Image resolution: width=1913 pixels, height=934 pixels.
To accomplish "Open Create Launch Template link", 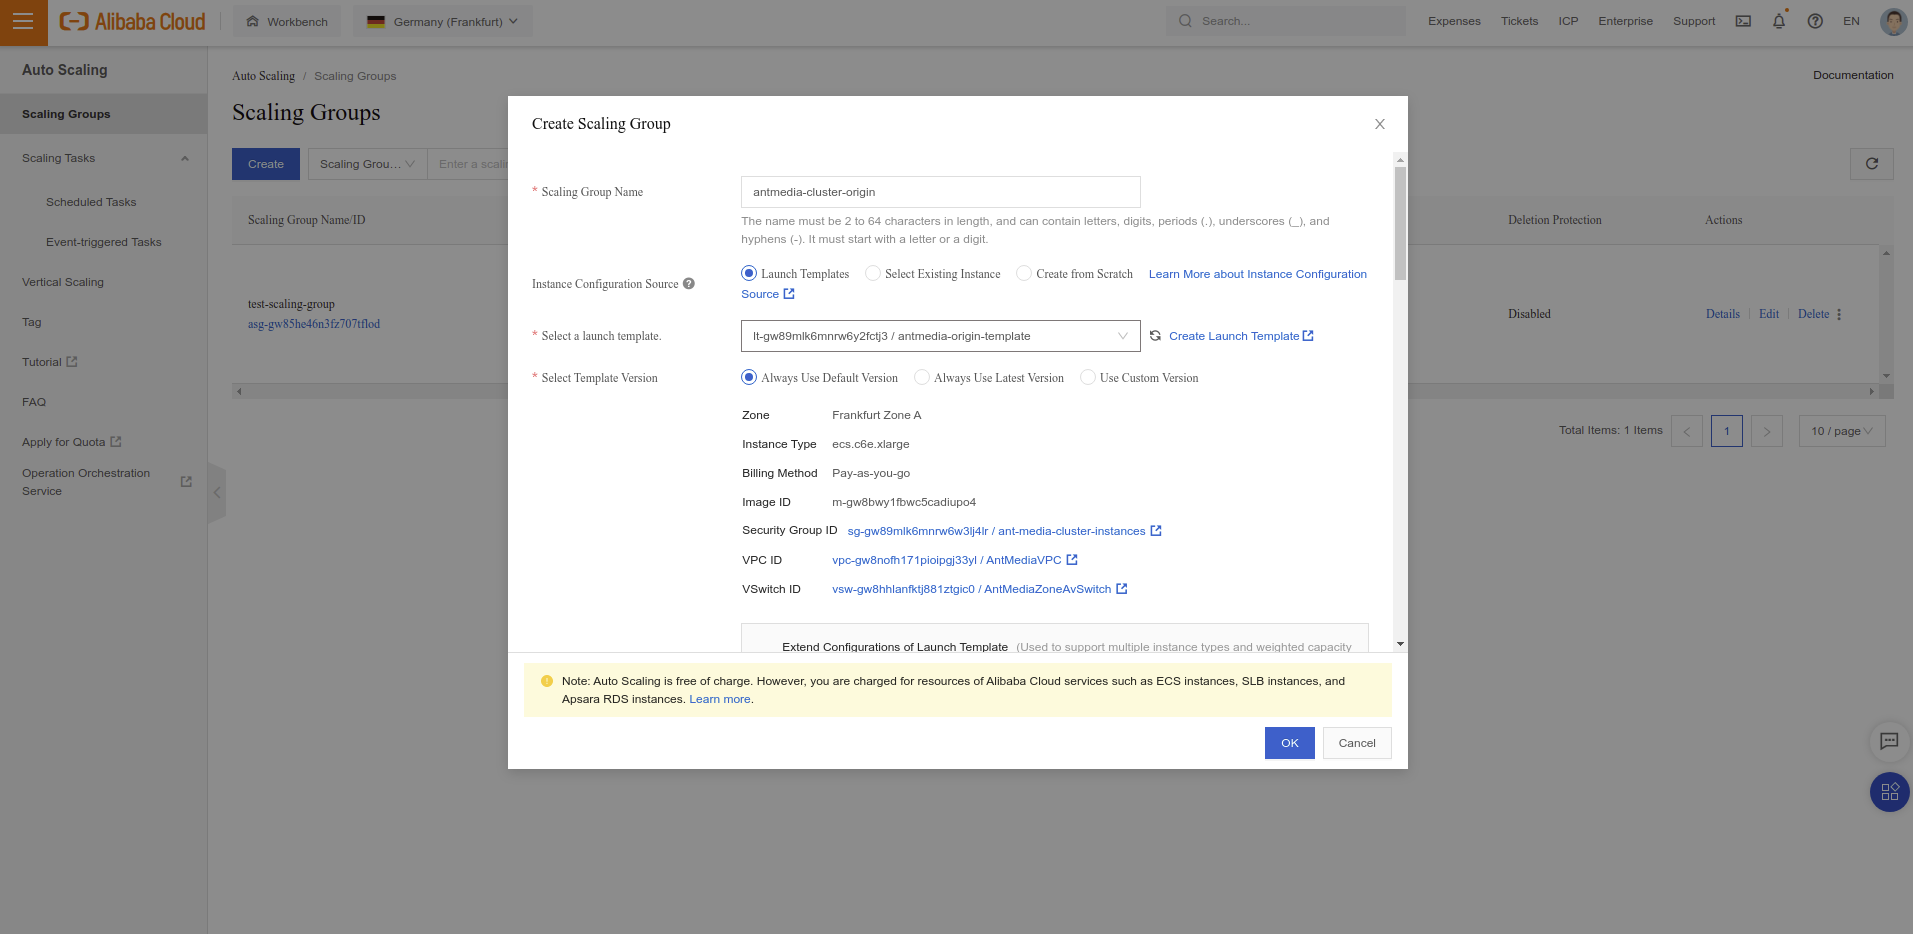I will tap(1241, 336).
